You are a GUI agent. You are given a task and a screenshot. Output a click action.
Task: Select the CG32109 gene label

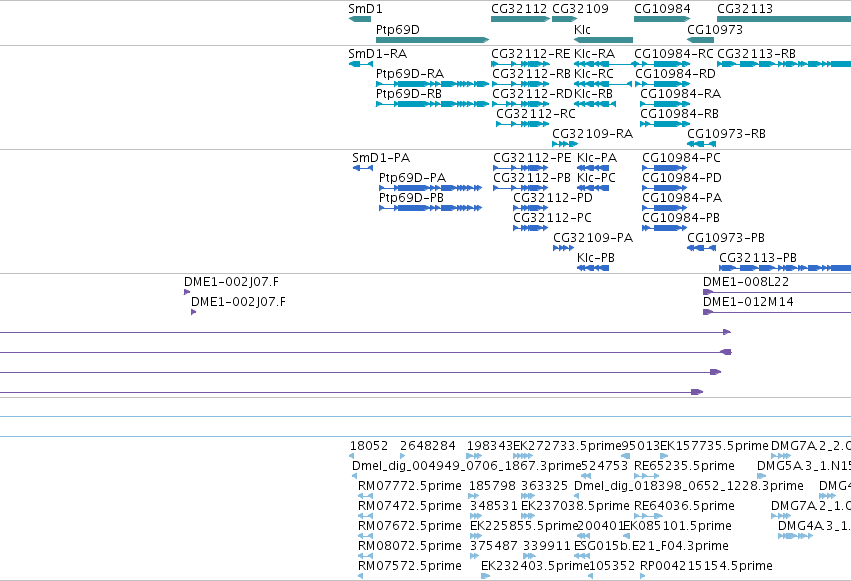[x=580, y=9]
